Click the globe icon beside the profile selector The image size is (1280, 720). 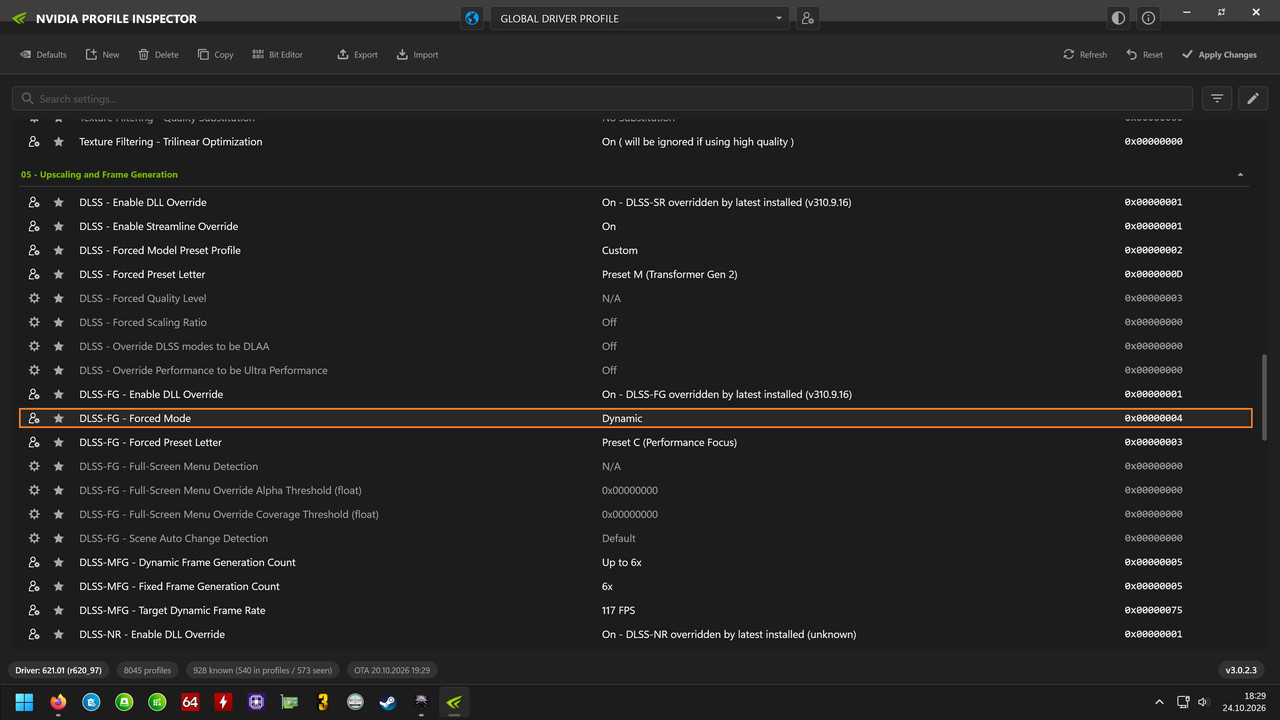pyautogui.click(x=472, y=18)
